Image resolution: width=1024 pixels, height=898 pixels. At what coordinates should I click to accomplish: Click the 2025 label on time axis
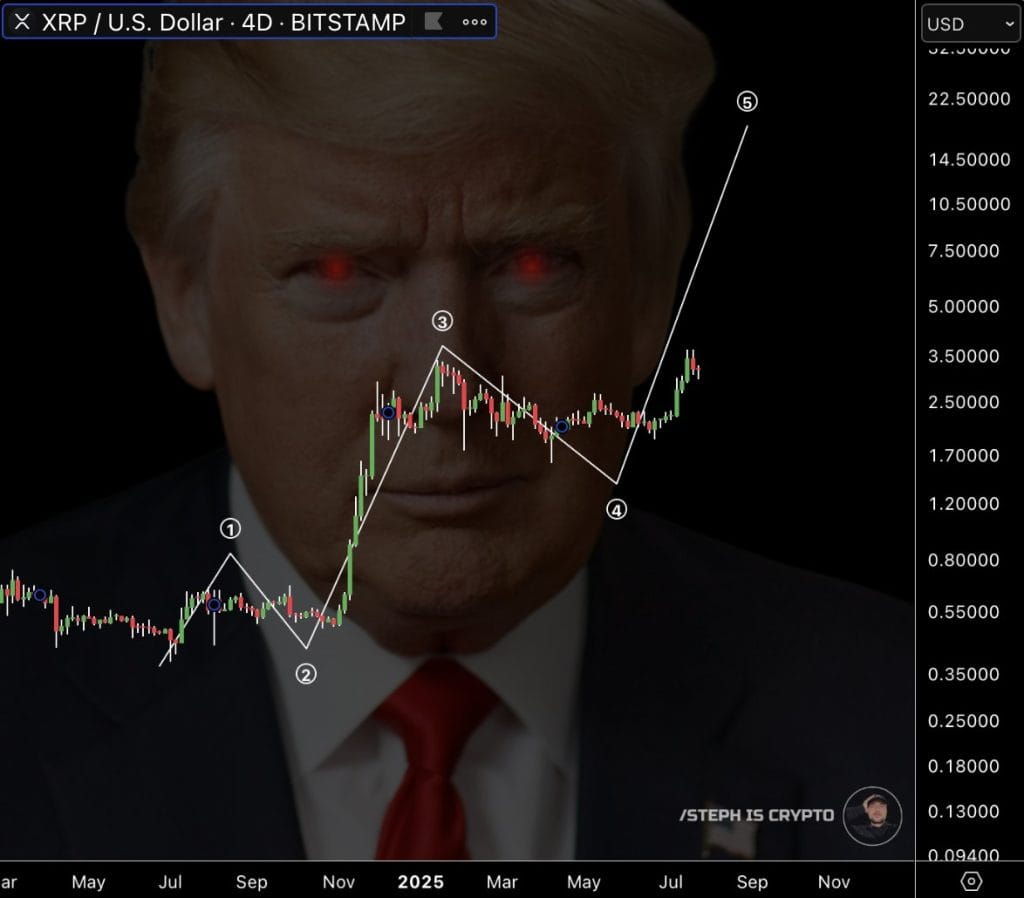point(421,882)
